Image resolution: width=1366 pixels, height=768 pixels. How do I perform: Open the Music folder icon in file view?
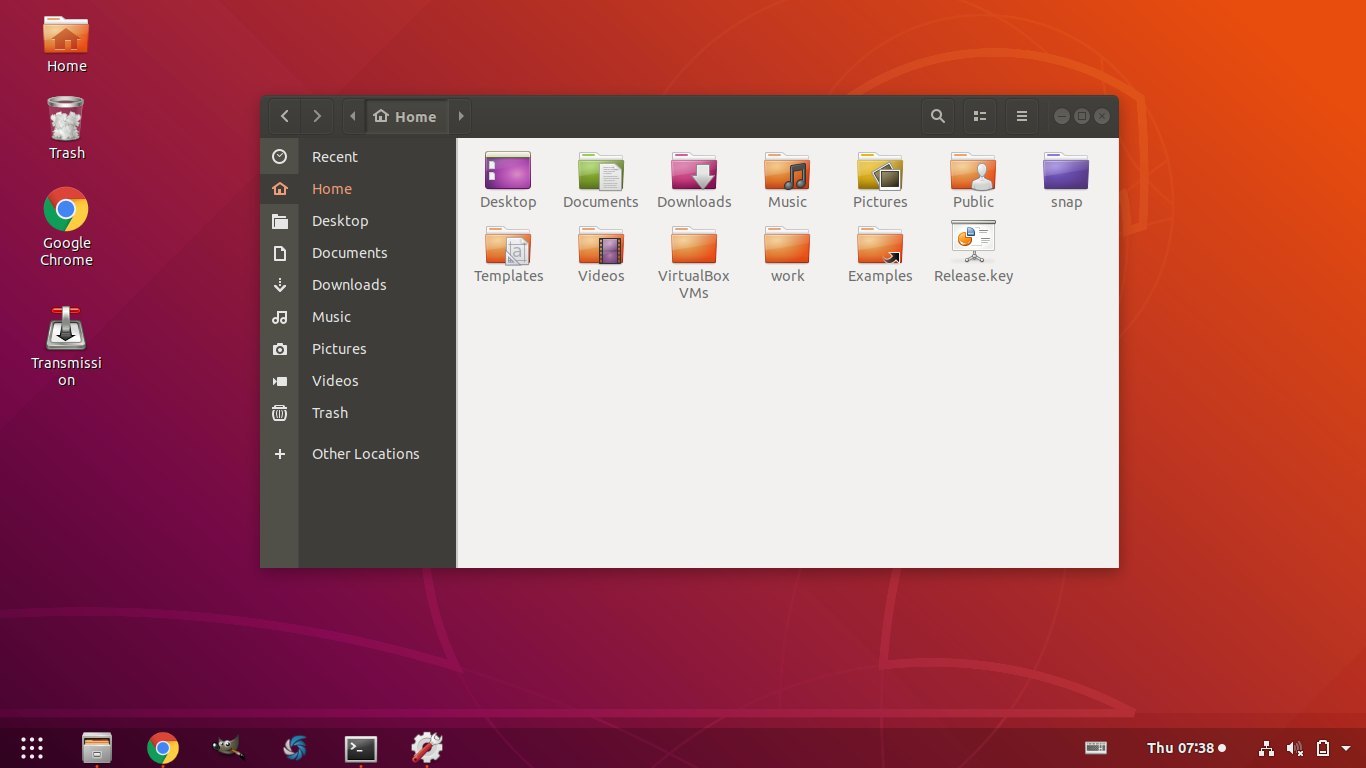[787, 171]
